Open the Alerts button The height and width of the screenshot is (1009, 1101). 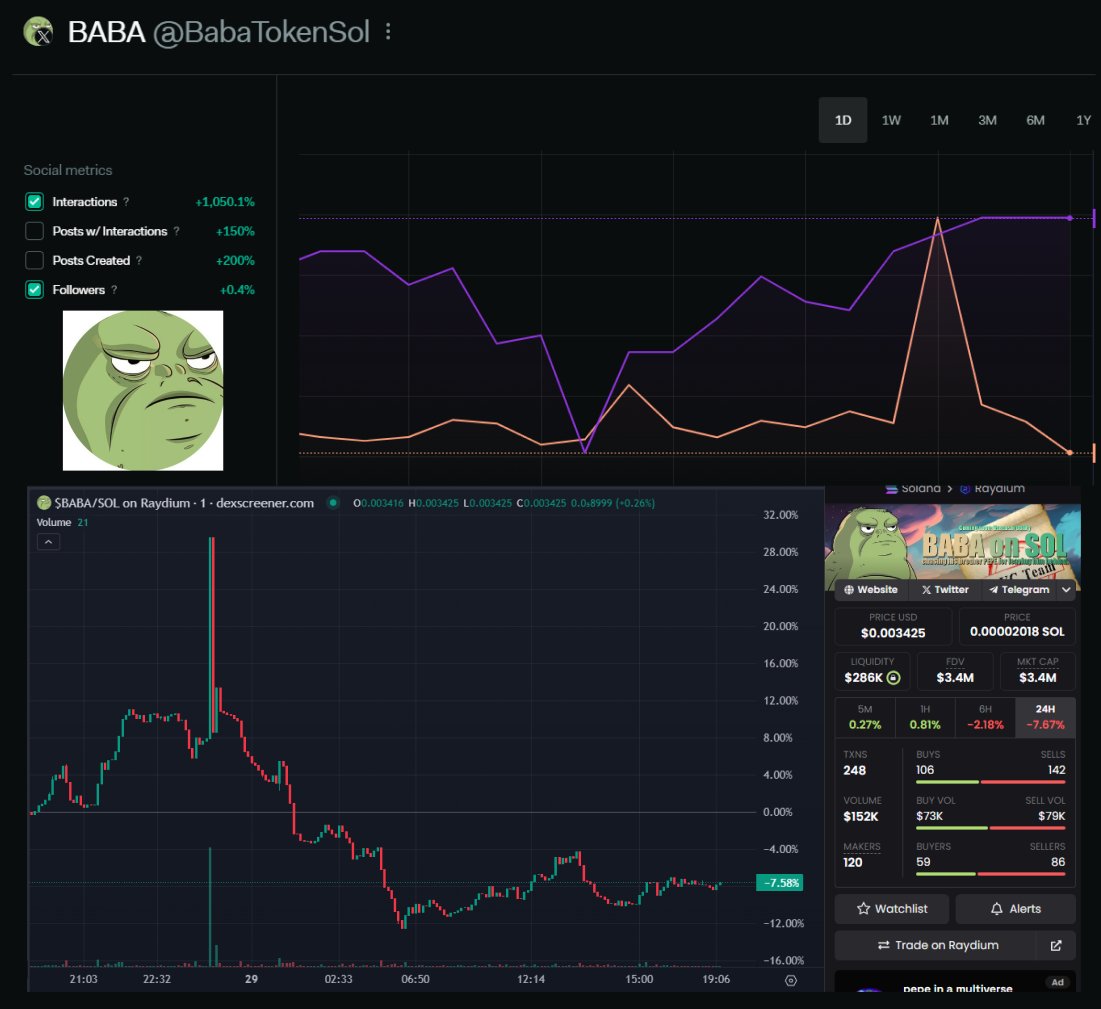pos(1015,909)
